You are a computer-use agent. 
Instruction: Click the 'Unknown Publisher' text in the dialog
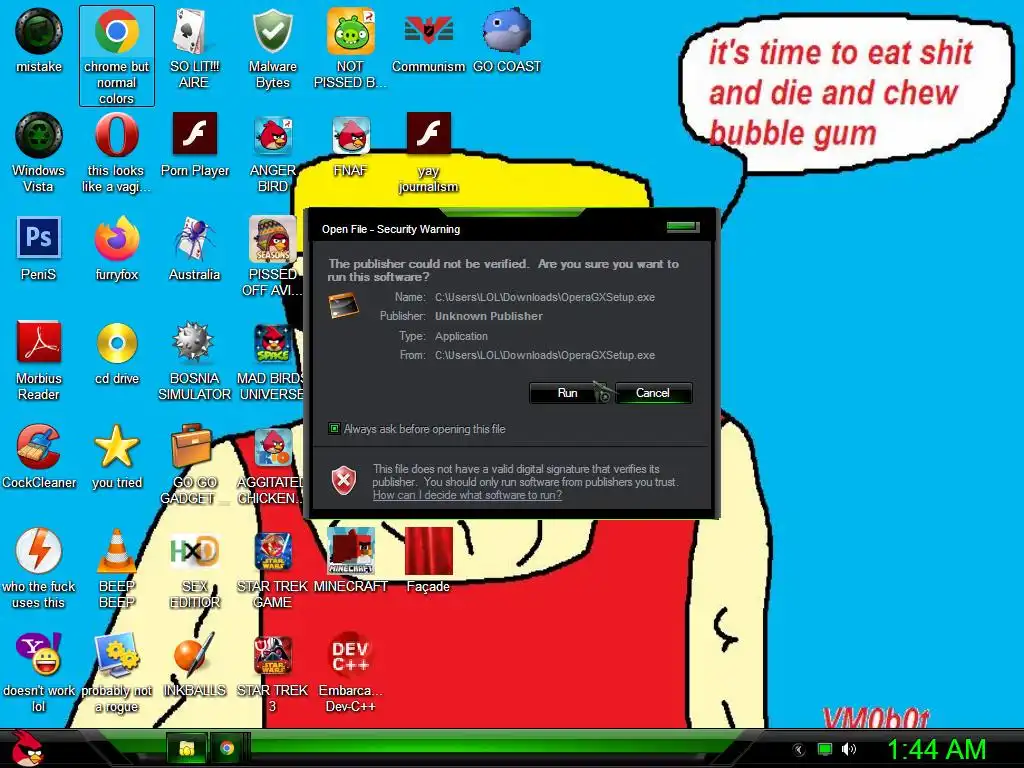tap(488, 316)
